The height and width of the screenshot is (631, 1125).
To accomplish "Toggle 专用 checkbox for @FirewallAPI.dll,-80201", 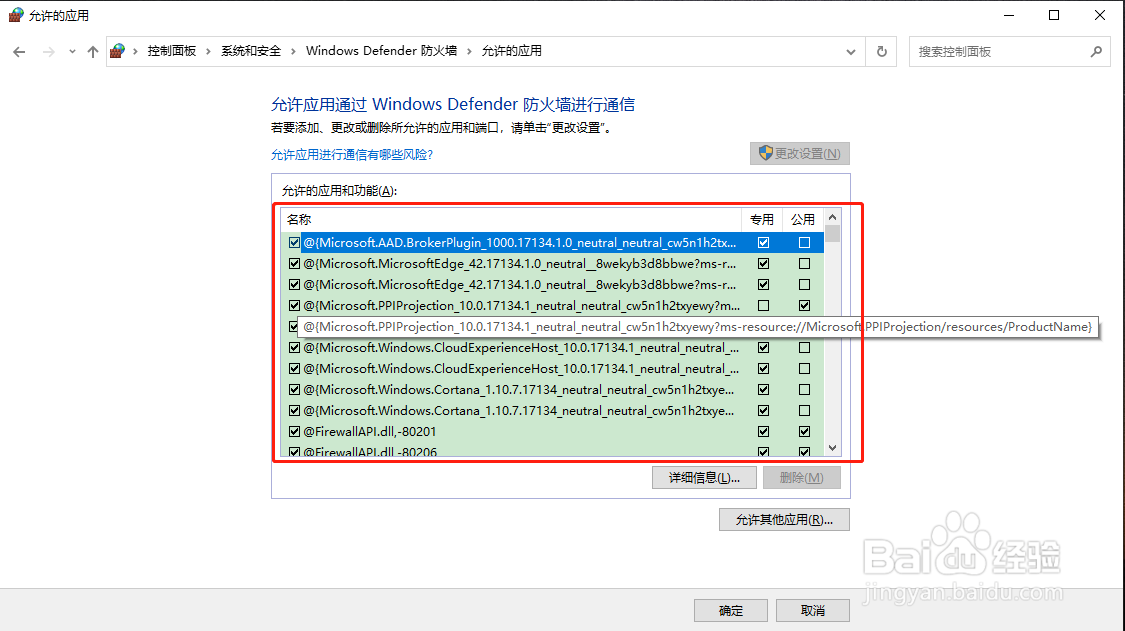I will click(763, 431).
